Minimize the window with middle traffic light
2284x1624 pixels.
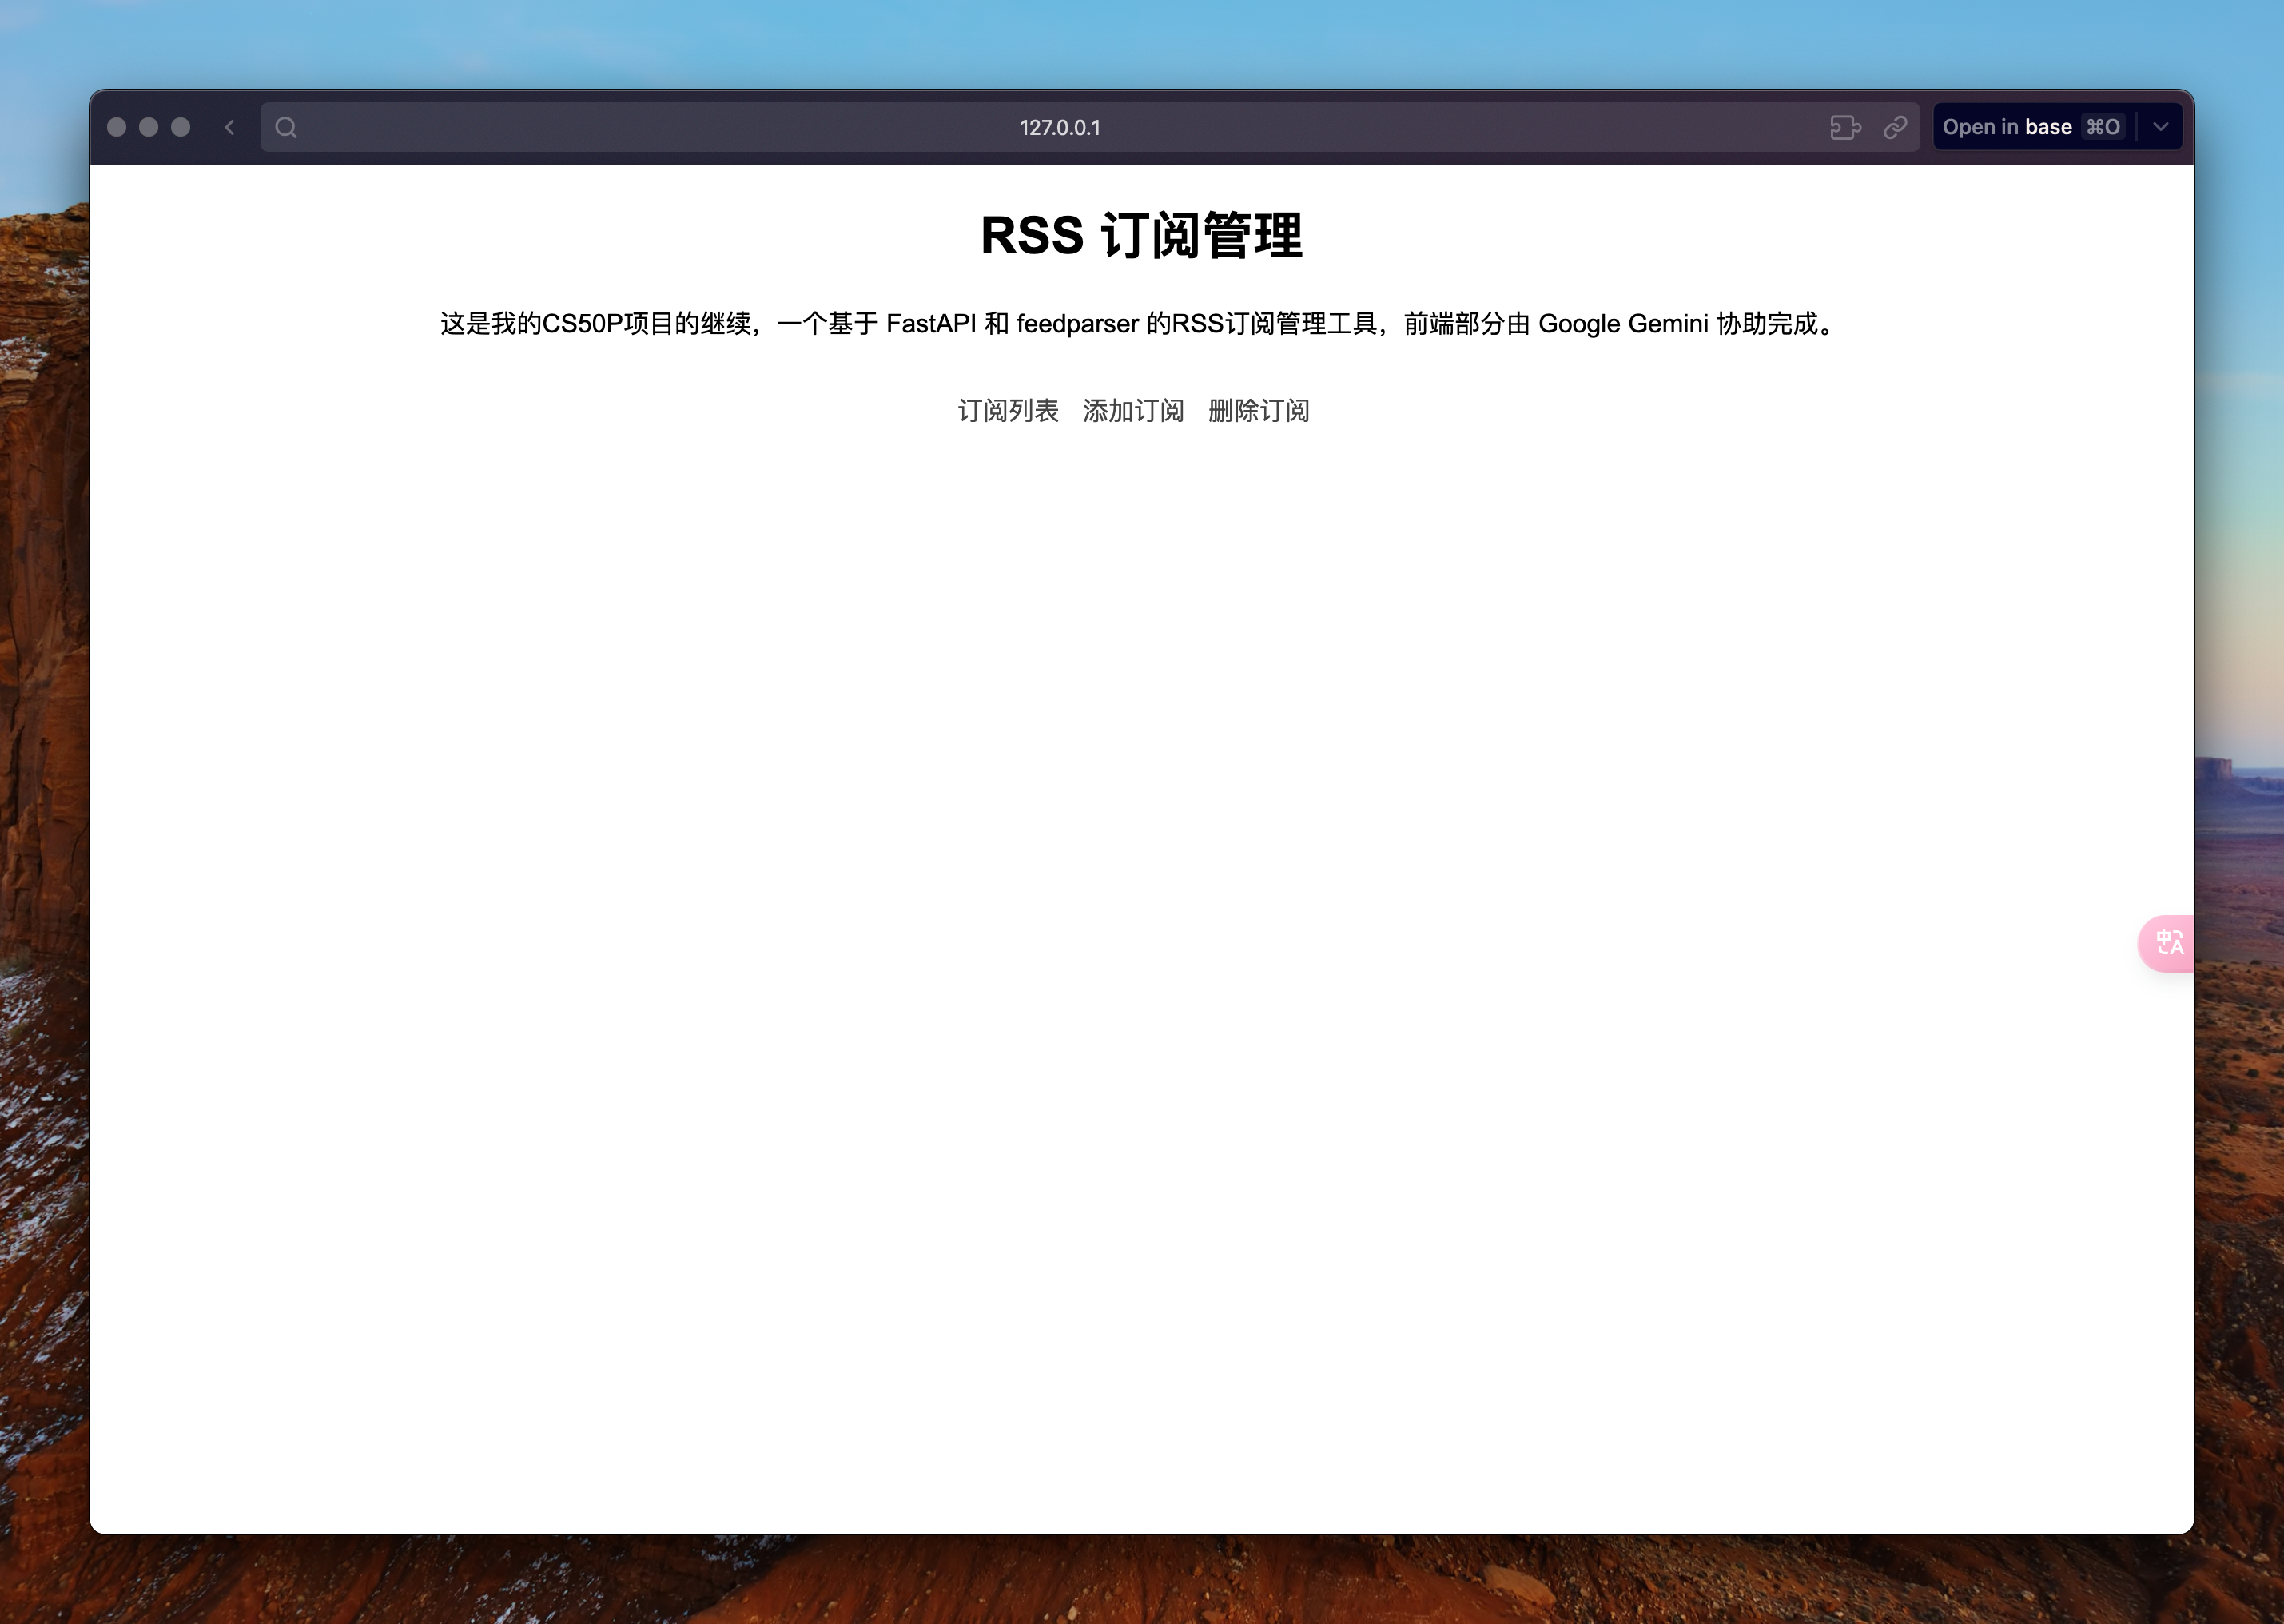click(x=149, y=127)
